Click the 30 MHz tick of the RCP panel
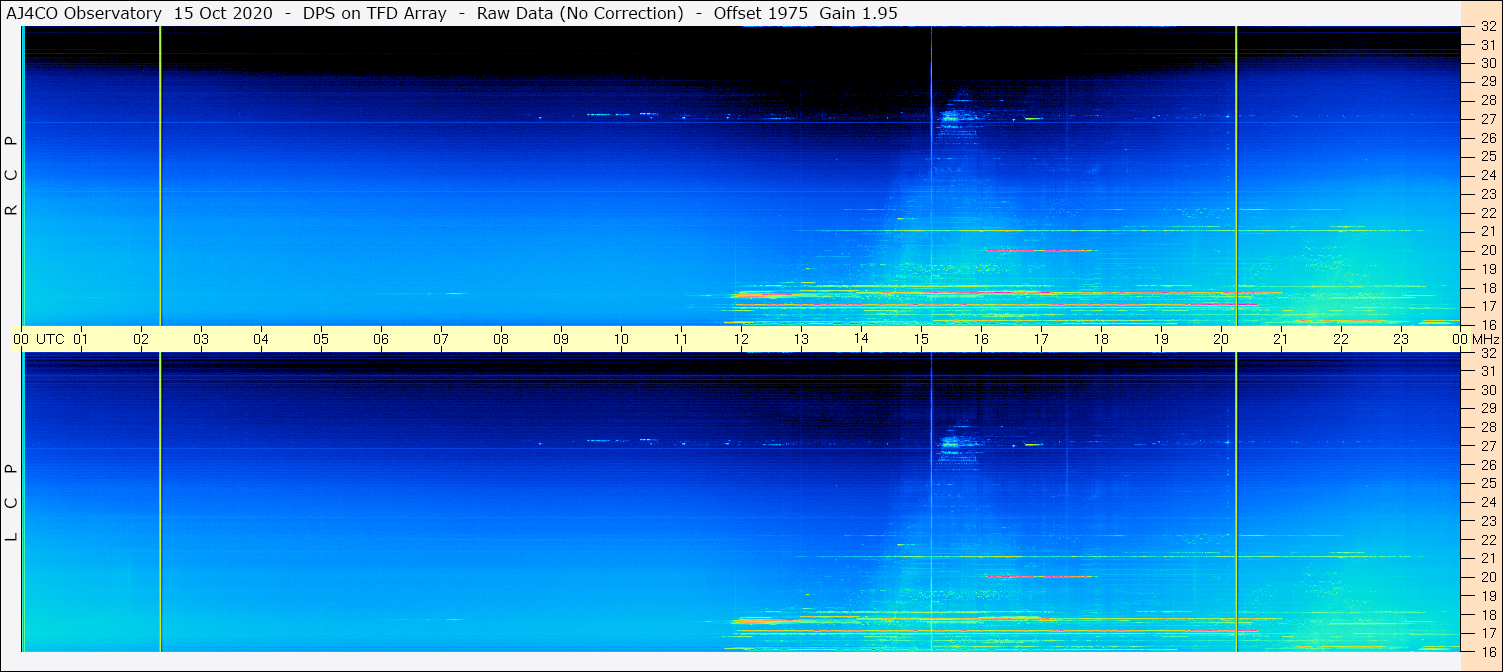 tap(1488, 62)
